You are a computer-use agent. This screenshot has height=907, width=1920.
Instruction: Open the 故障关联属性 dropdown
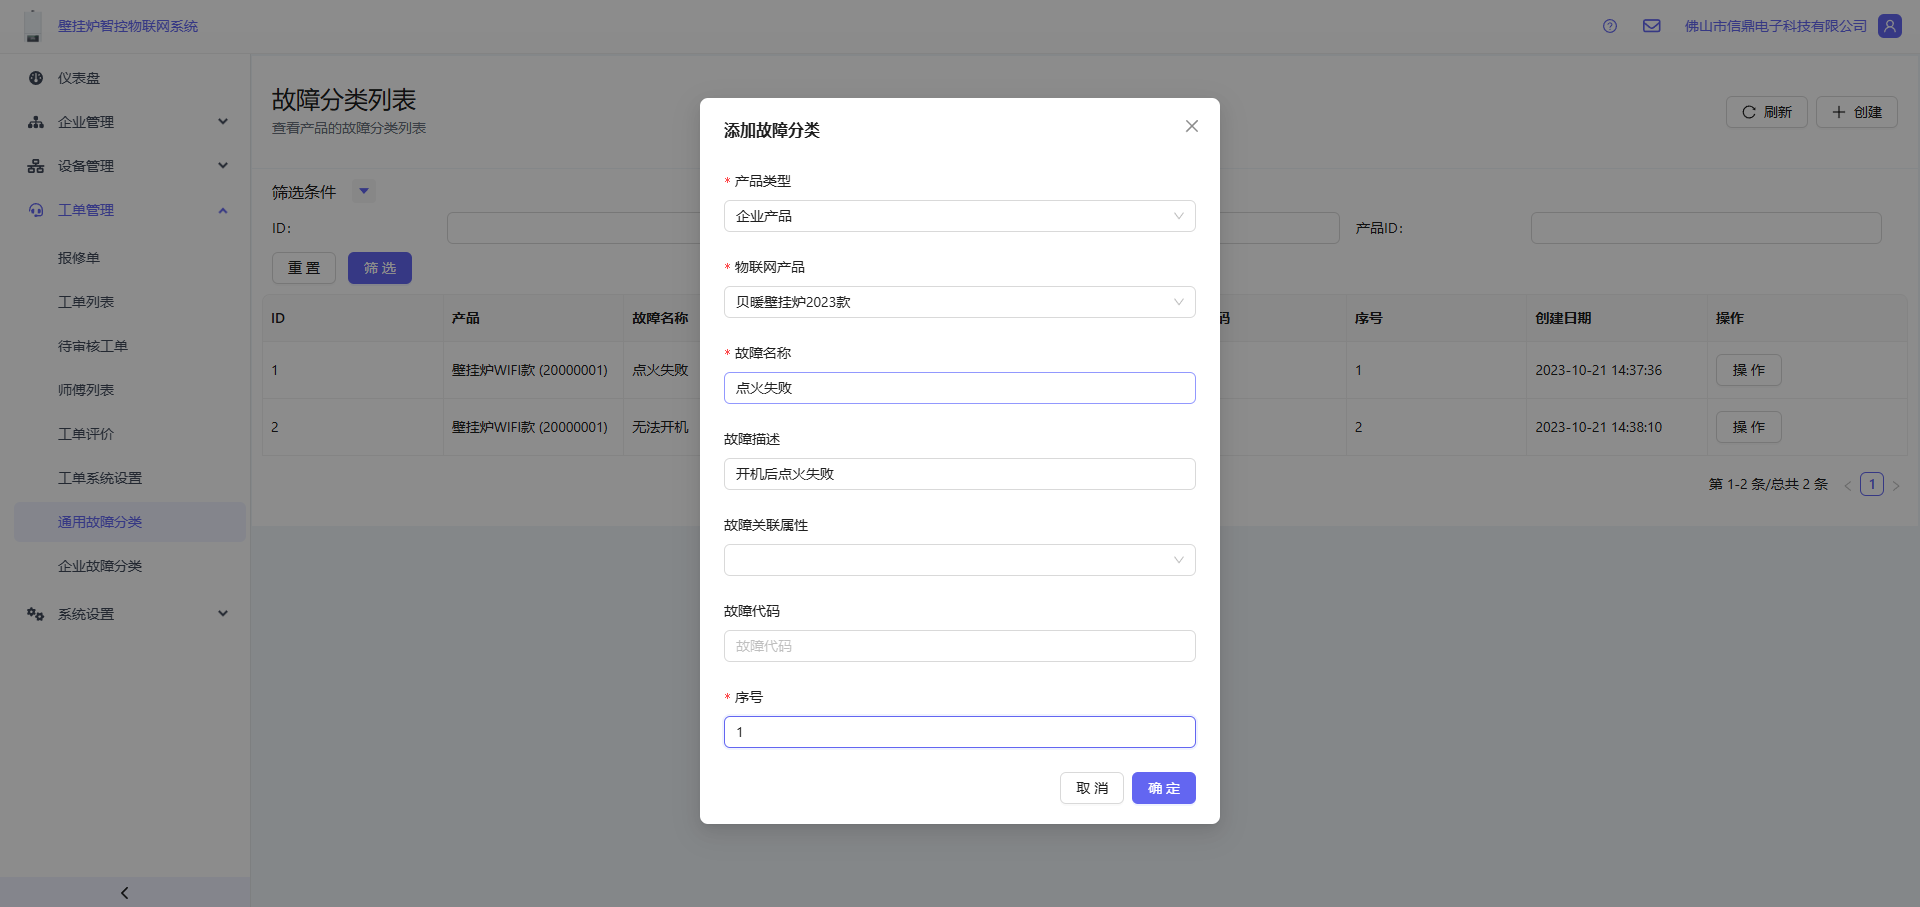(x=959, y=560)
